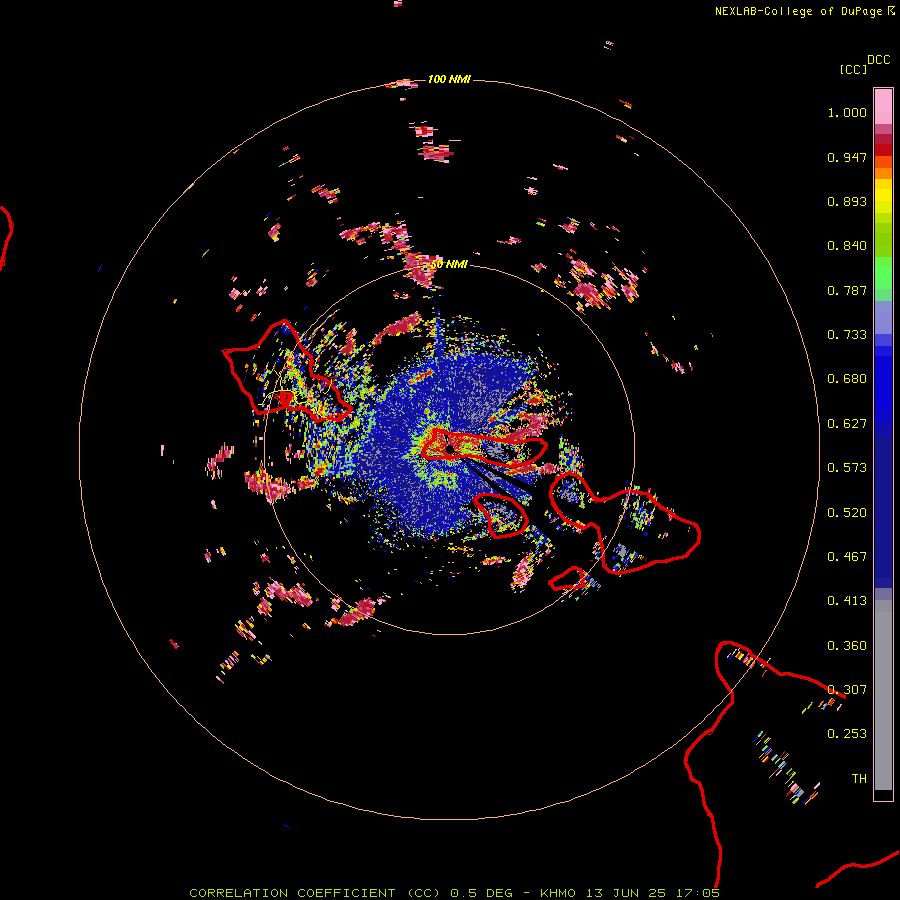This screenshot has height=900, width=900.
Task: Click the 0.467 scale value
Action: (x=847, y=557)
